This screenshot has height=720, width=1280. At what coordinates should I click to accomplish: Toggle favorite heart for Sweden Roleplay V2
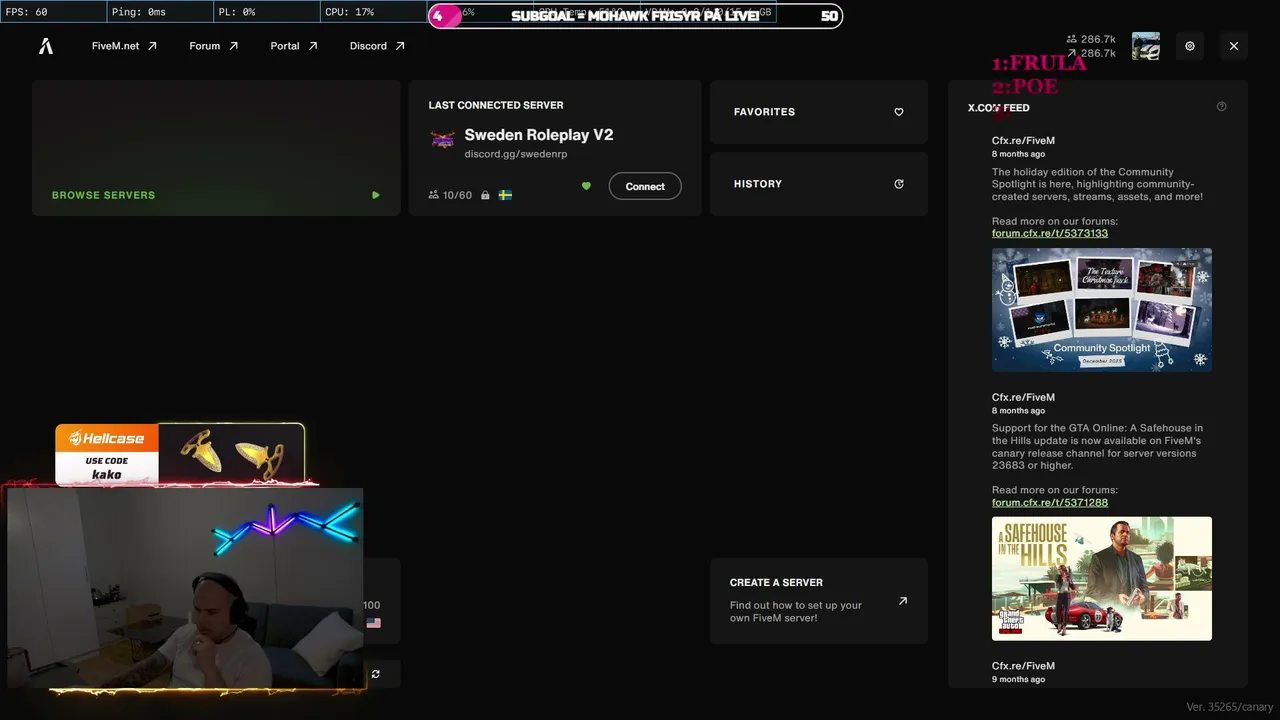point(586,186)
